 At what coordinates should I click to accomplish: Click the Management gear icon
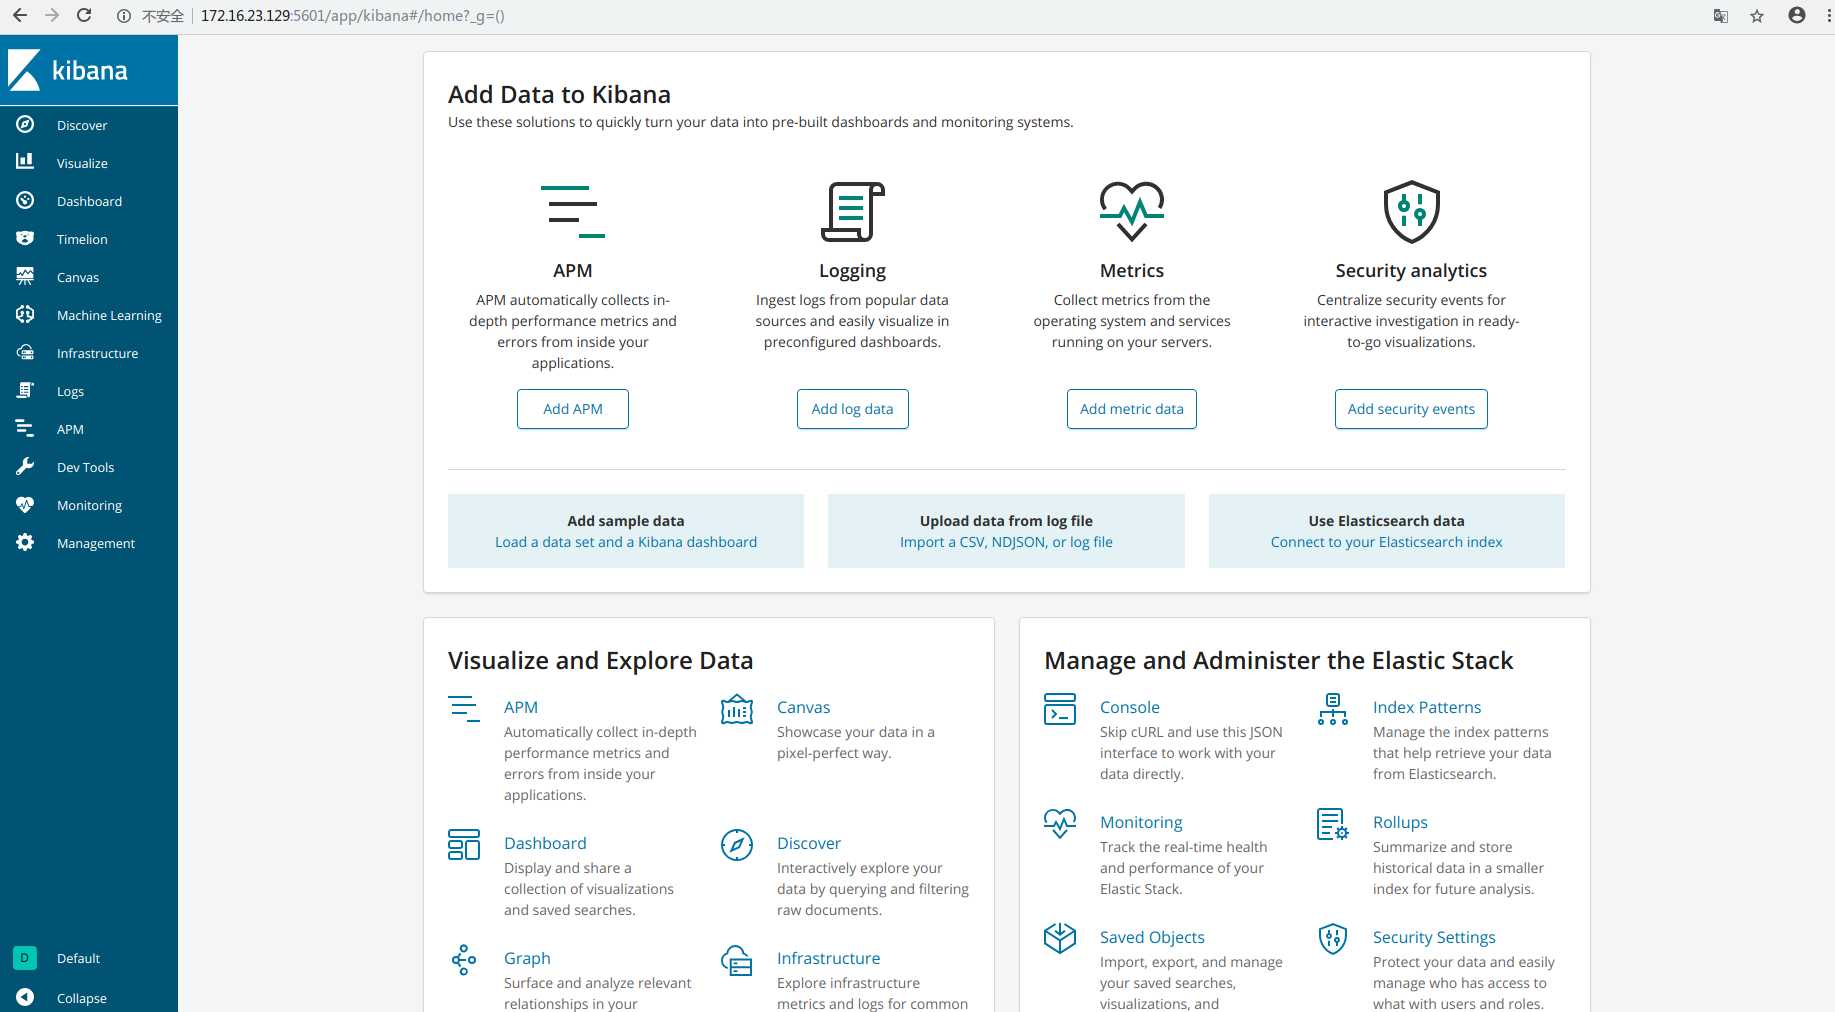tap(25, 542)
